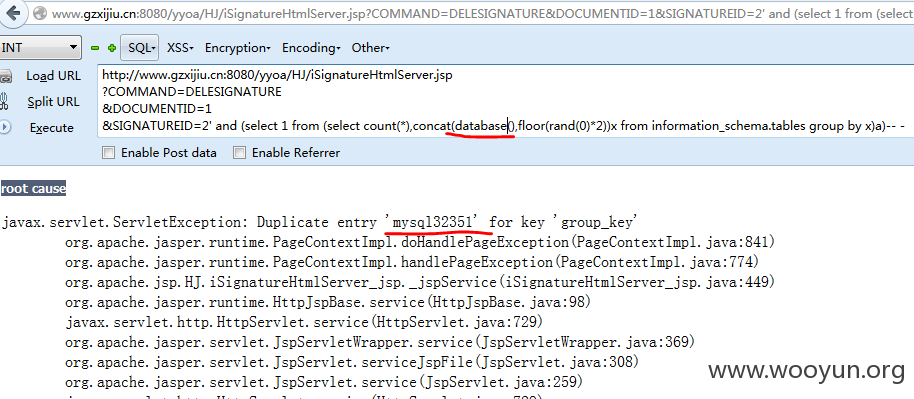This screenshot has height=399, width=914.
Task: Click the 'JspServlet.java:259' trace line
Action: coord(324,382)
